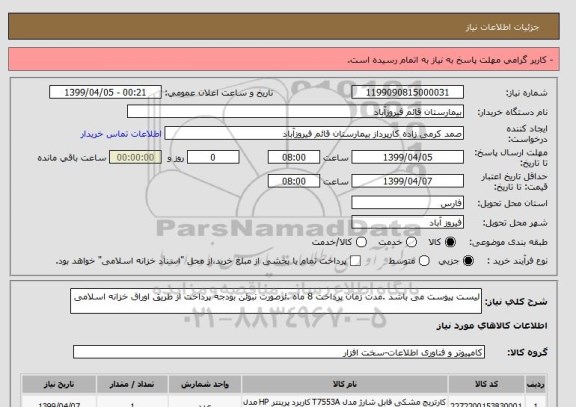Select the خدمت radio button
The width and height of the screenshot is (576, 407).
coord(411,242)
